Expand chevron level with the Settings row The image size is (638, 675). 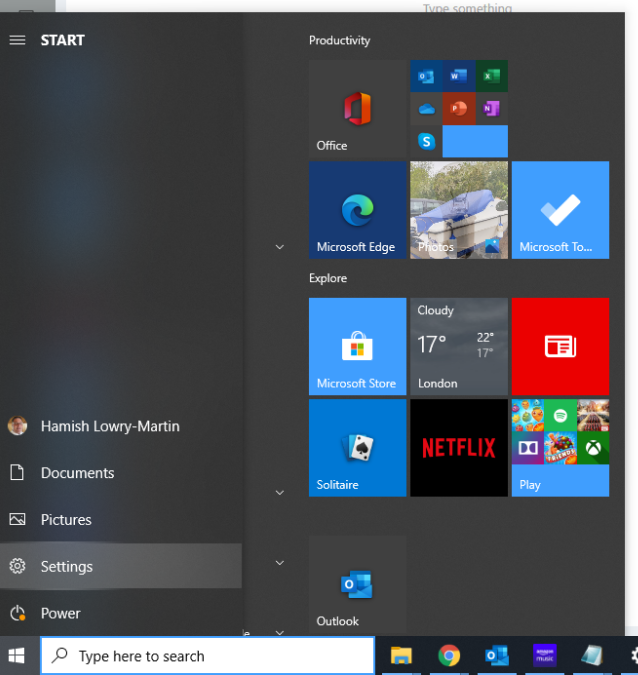tap(280, 563)
